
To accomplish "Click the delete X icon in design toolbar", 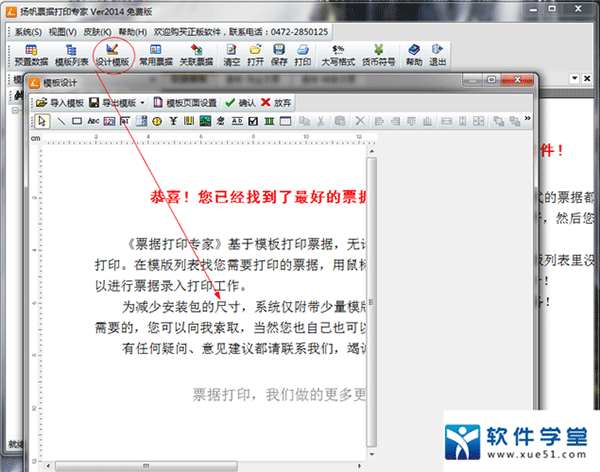I will pyautogui.click(x=360, y=121).
